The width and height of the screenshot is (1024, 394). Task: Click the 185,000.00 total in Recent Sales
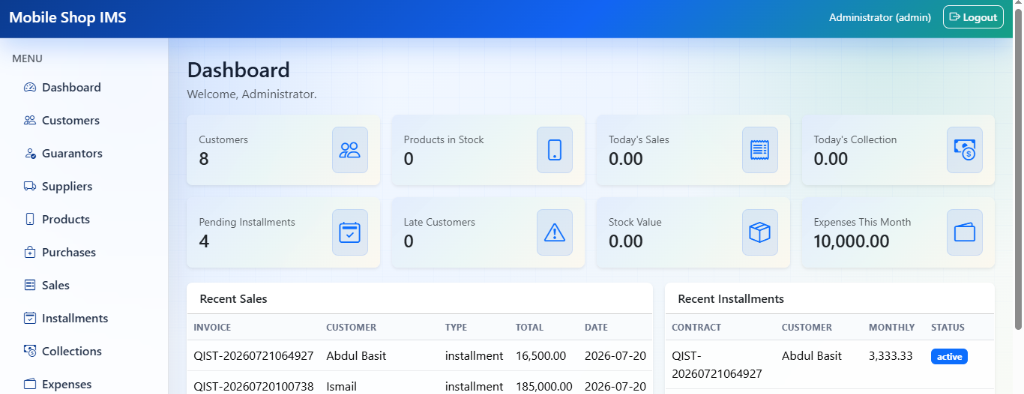click(x=544, y=386)
